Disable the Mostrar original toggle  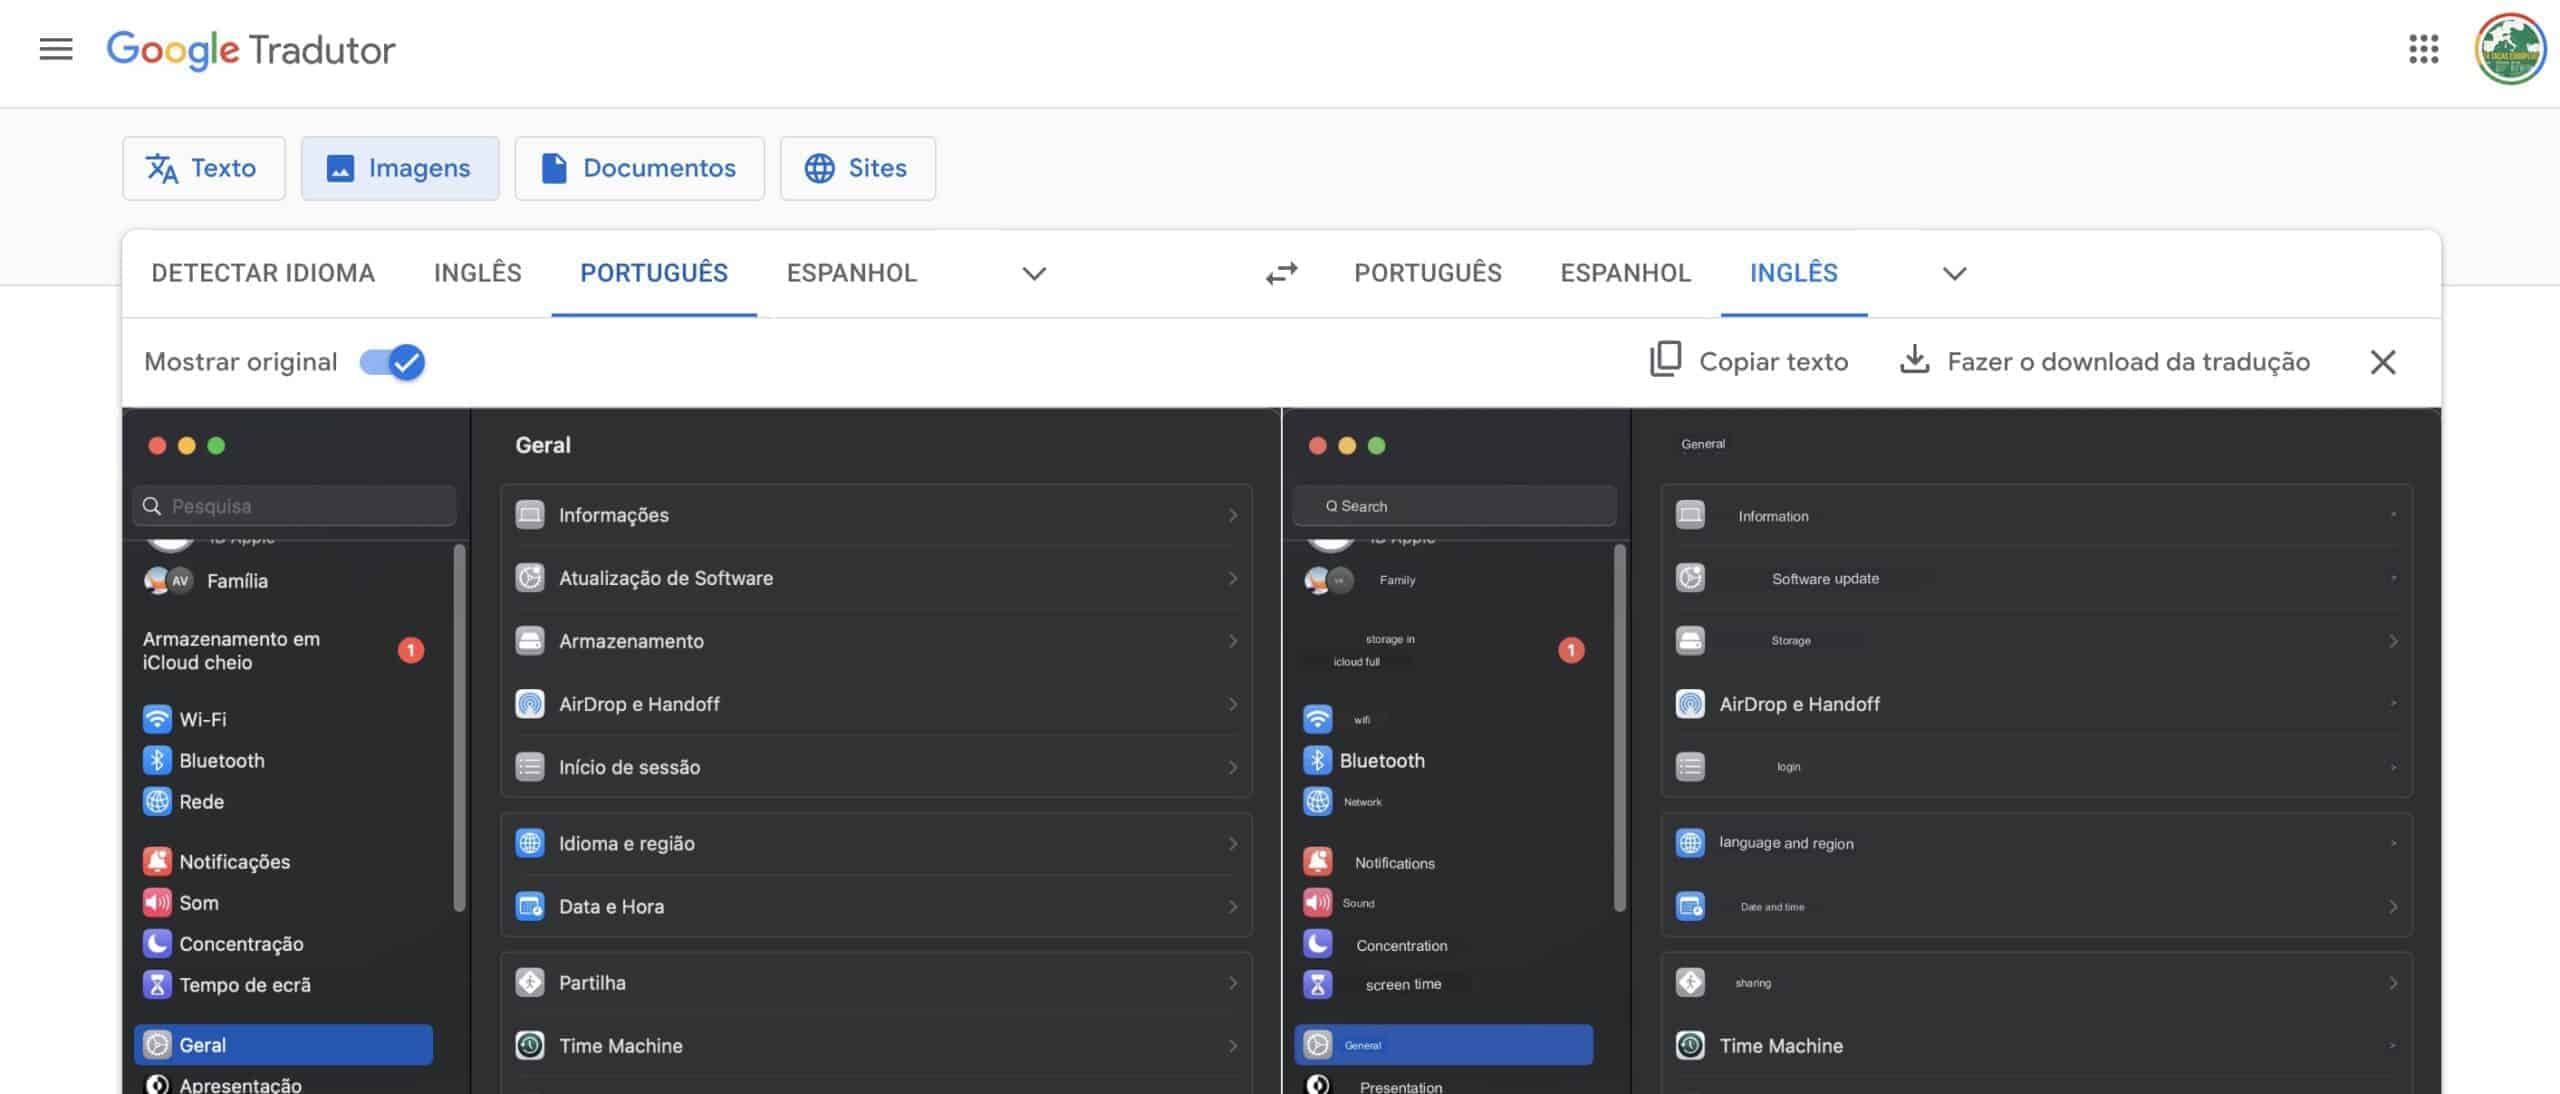pos(391,362)
